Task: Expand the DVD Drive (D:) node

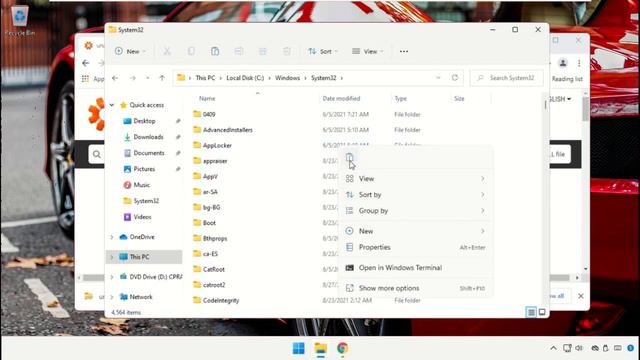Action: click(112, 277)
